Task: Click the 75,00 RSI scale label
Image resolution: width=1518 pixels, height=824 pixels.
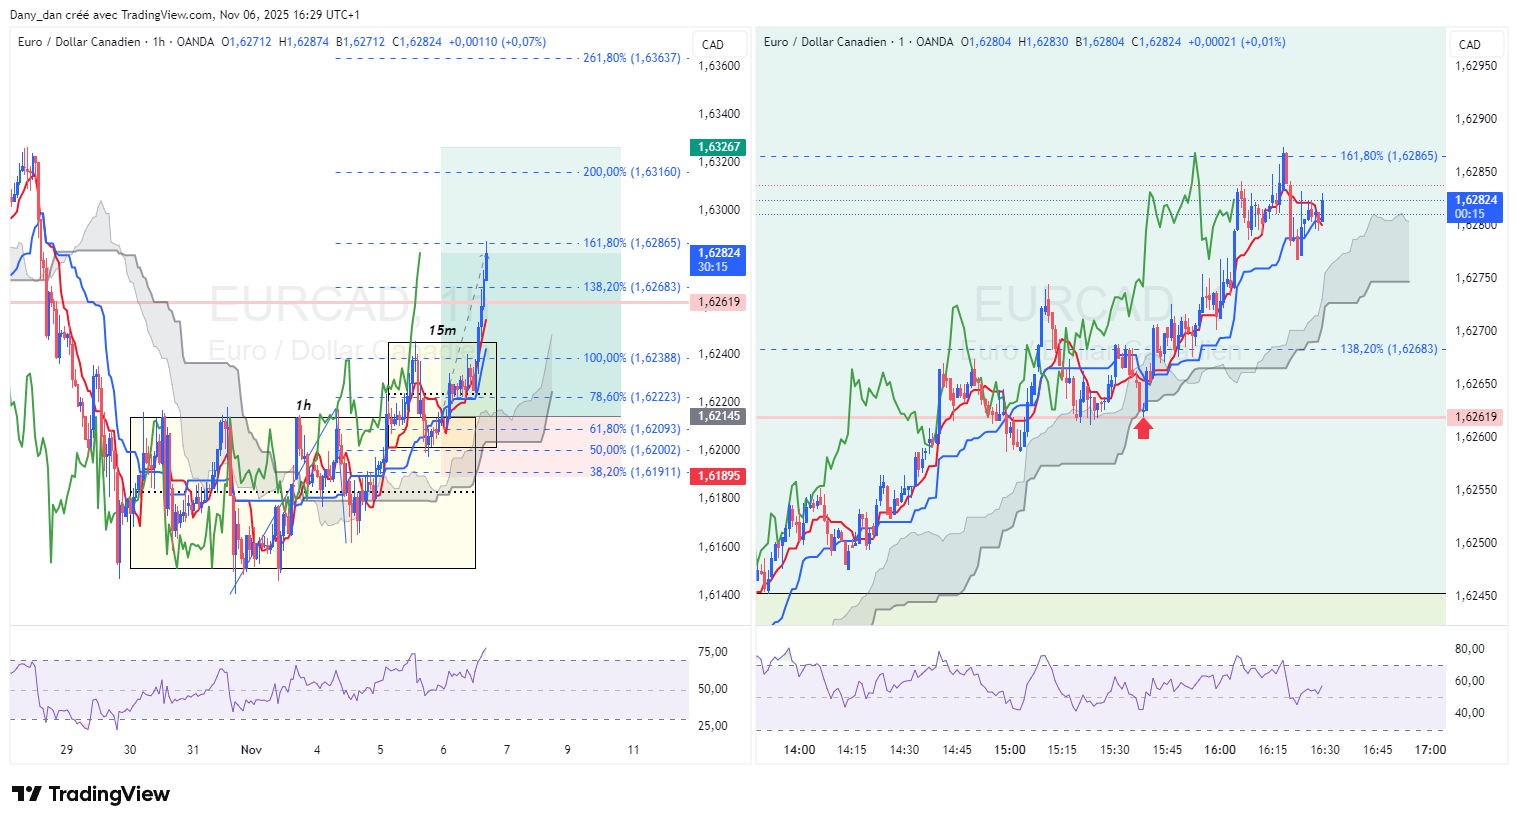Action: click(713, 652)
